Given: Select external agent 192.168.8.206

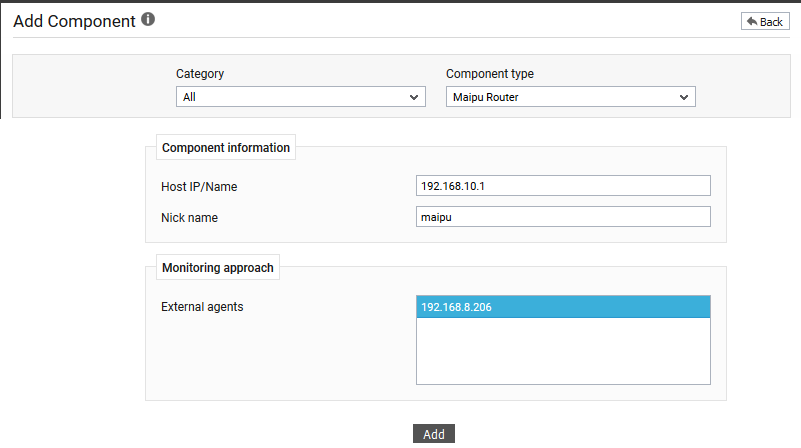Looking at the screenshot, I should [x=563, y=307].
